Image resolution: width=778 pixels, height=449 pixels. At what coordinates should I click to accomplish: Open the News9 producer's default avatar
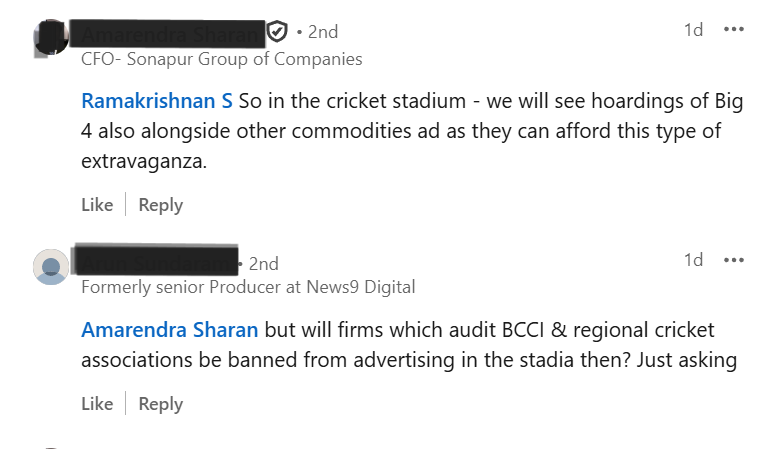coord(51,267)
